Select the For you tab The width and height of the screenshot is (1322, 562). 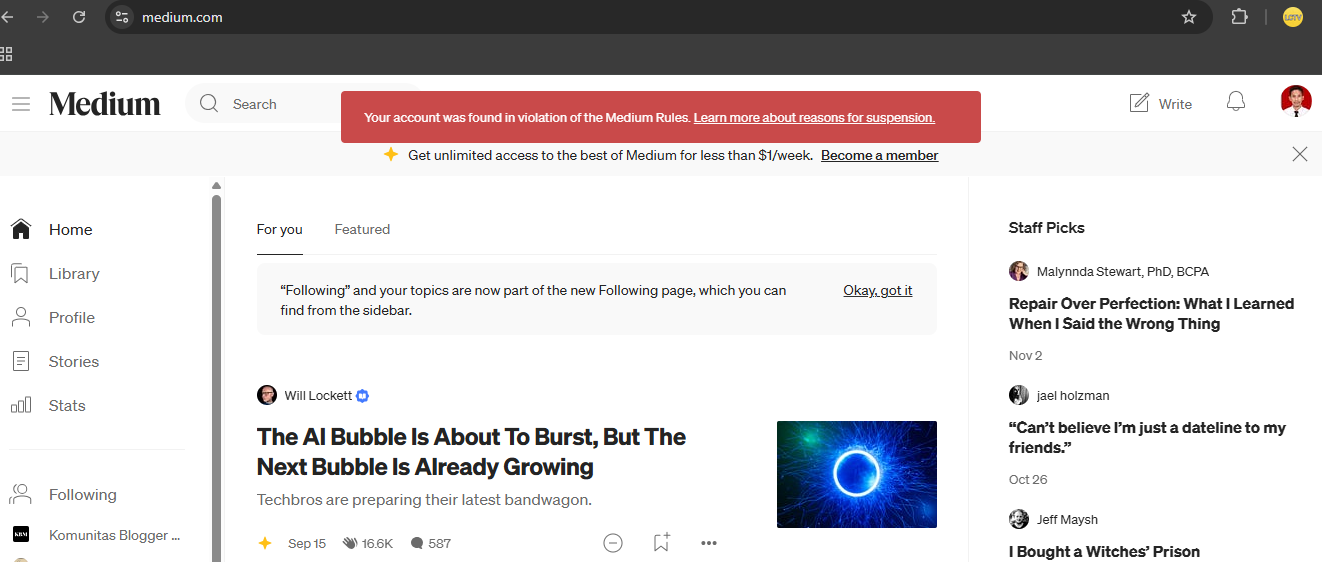click(x=279, y=229)
